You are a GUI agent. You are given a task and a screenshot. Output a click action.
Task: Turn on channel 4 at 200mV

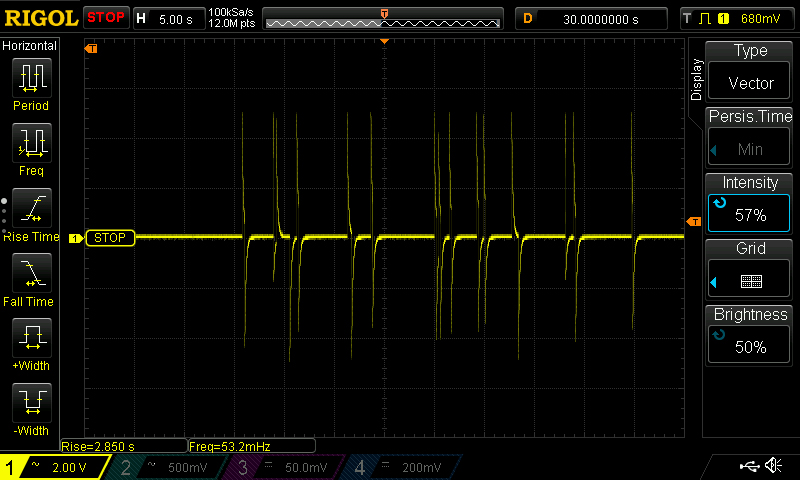click(x=401, y=467)
